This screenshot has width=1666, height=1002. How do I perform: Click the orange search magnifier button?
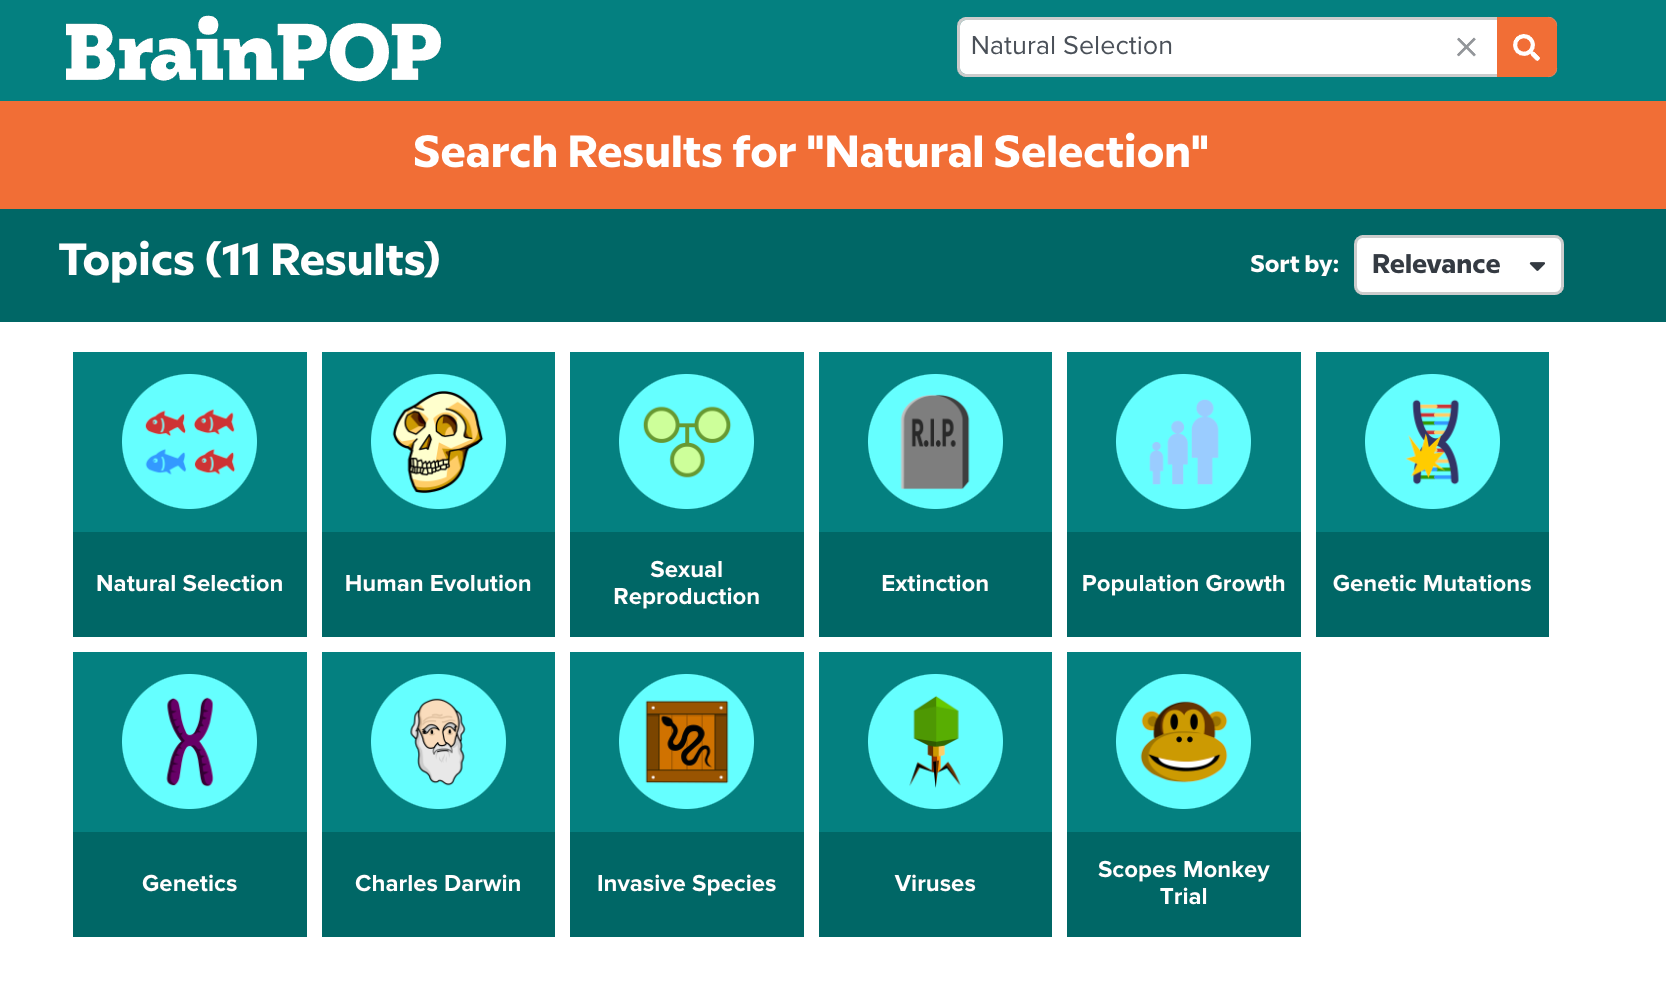[x=1526, y=47]
